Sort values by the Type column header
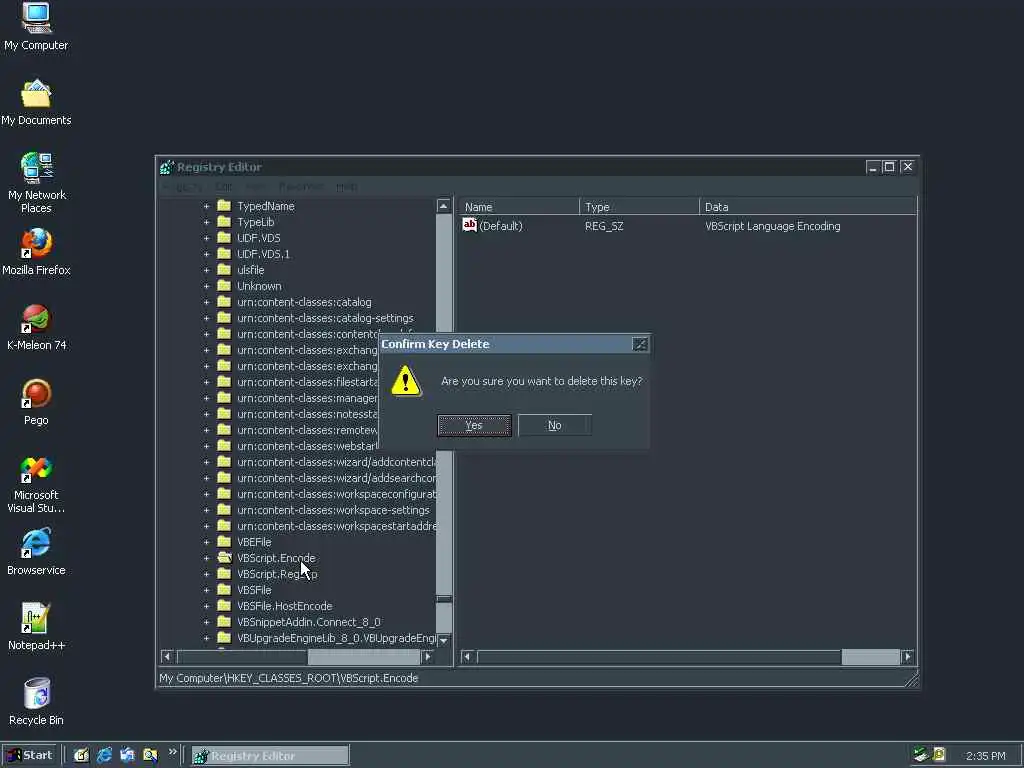The width and height of the screenshot is (1024, 768). pyautogui.click(x=639, y=206)
